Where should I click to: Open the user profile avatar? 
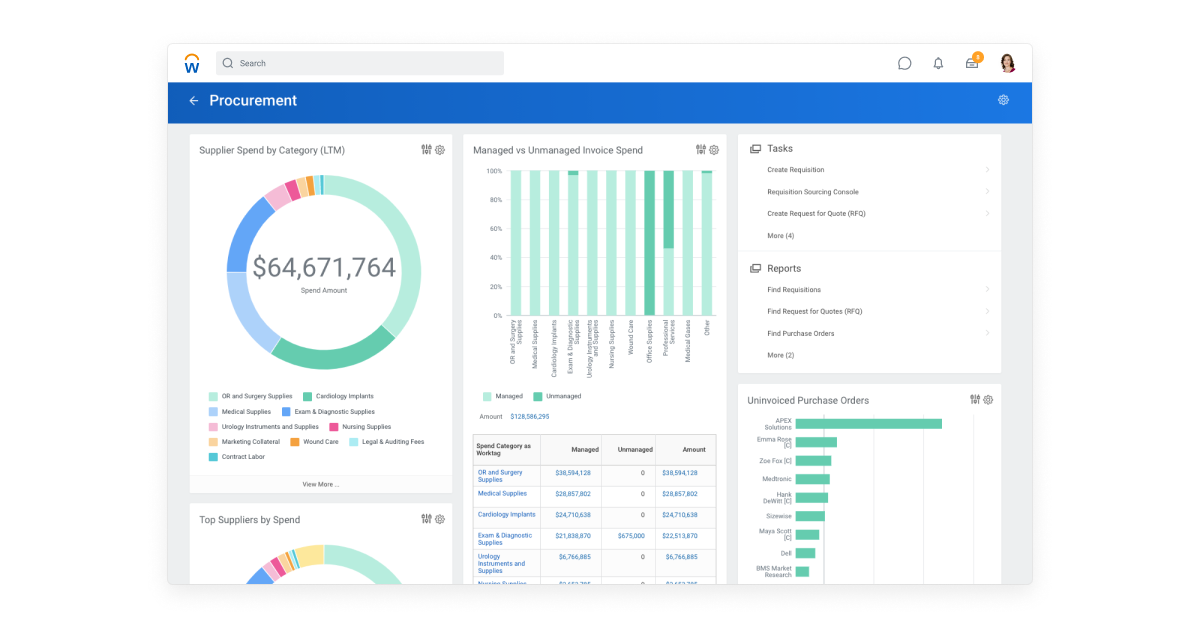click(x=1007, y=63)
